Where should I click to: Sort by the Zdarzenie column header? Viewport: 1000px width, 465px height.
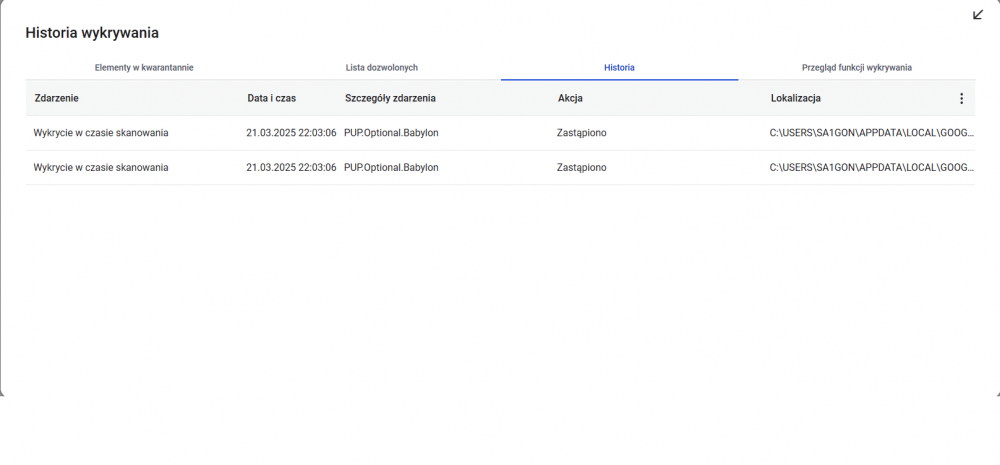tap(56, 99)
